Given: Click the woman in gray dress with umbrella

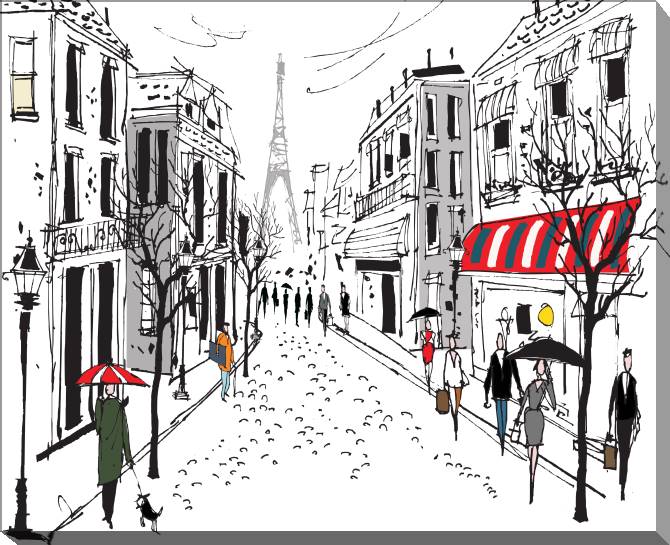Looking at the screenshot, I should pos(536,430).
